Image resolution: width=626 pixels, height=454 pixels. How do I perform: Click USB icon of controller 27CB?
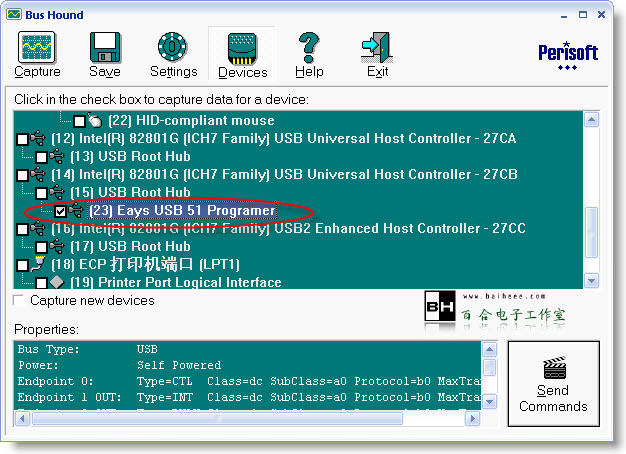(38, 174)
